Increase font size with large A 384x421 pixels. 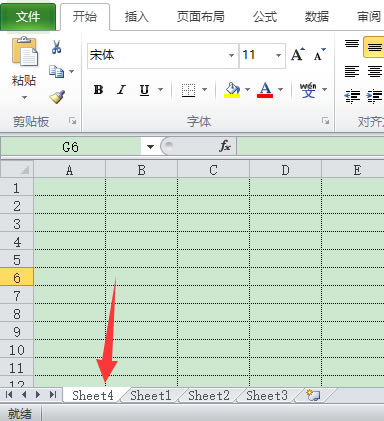click(x=297, y=54)
